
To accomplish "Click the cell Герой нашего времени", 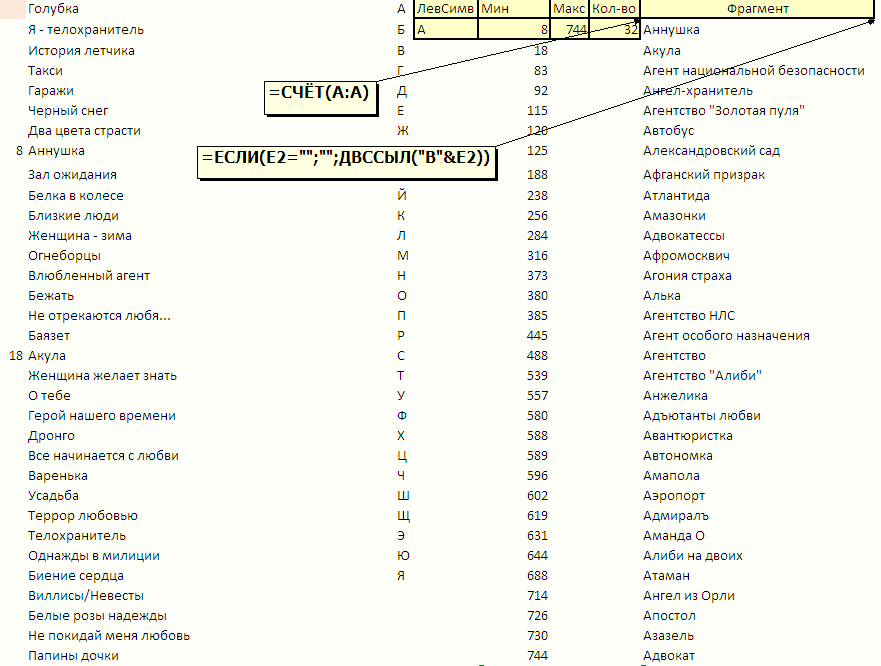I will tap(102, 415).
